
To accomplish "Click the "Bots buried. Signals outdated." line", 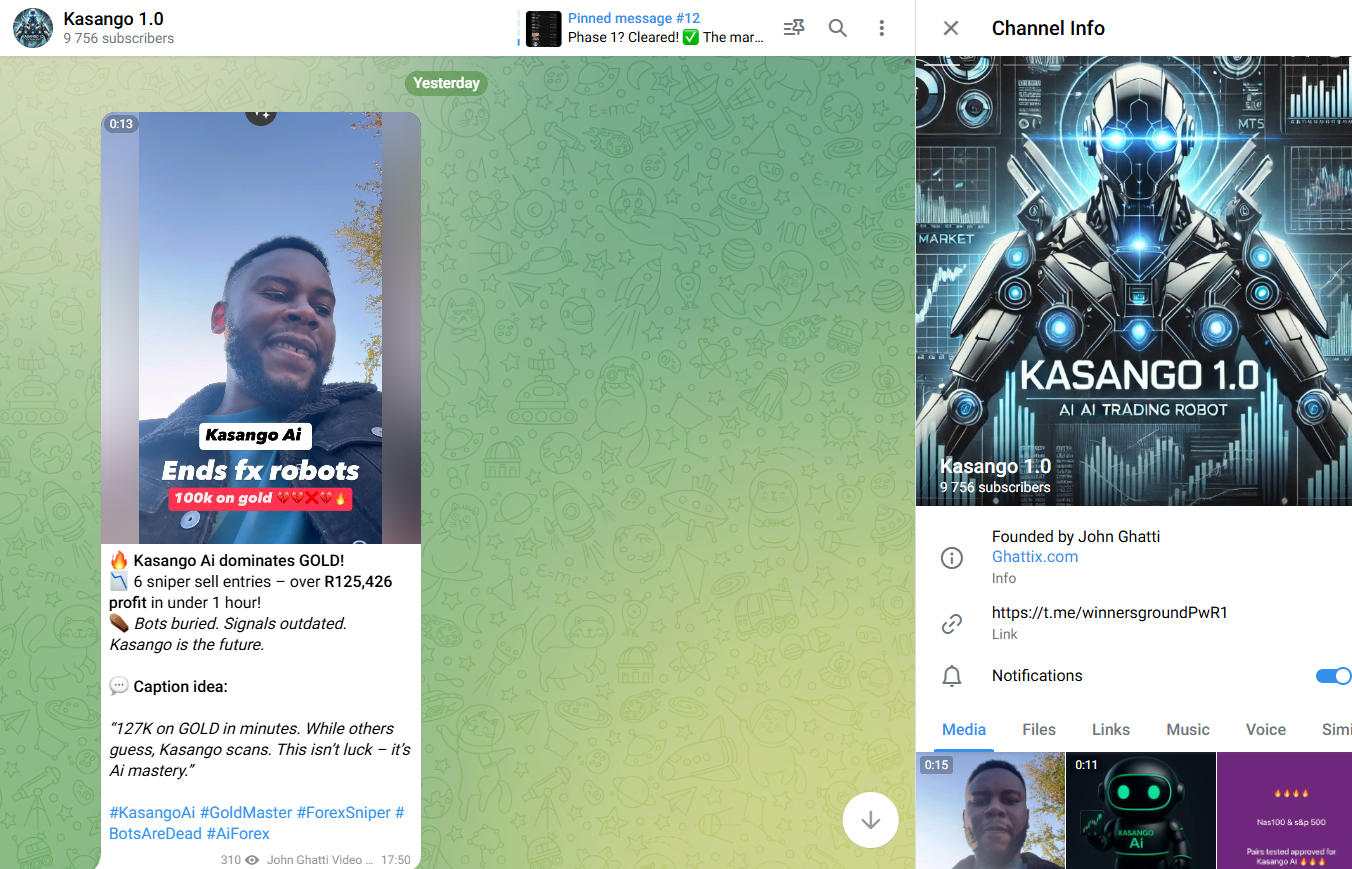I will pos(240,624).
